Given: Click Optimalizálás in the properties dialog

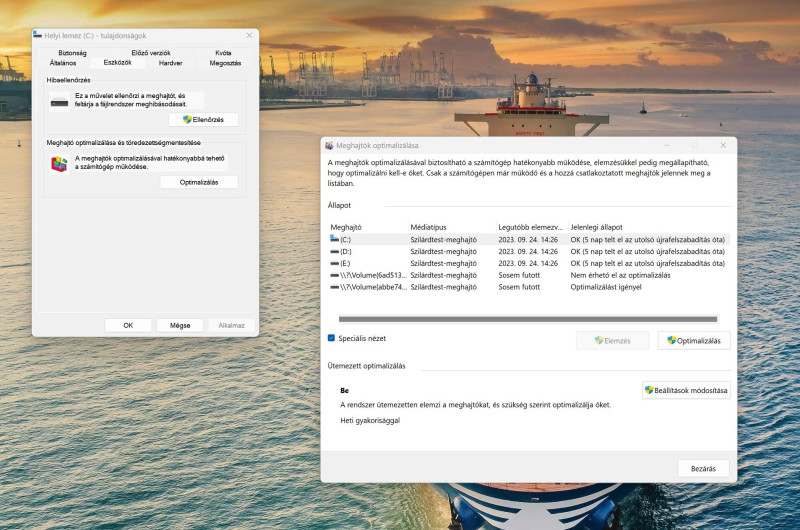Looking at the screenshot, I should [199, 182].
